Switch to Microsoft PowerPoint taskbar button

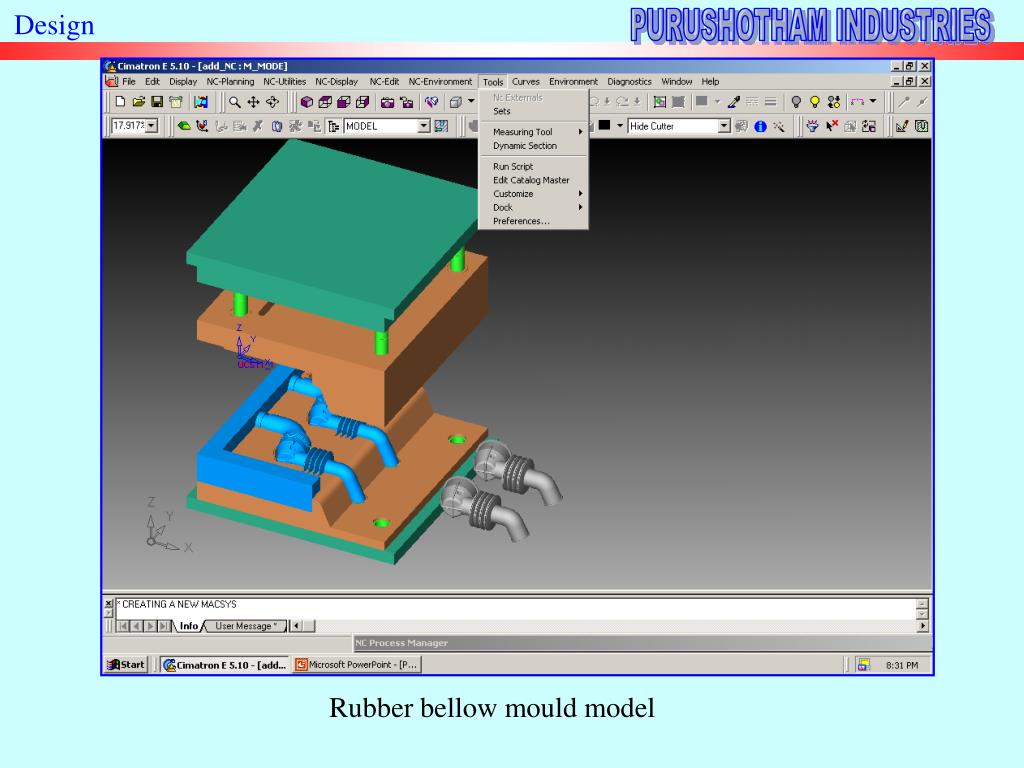tap(357, 665)
